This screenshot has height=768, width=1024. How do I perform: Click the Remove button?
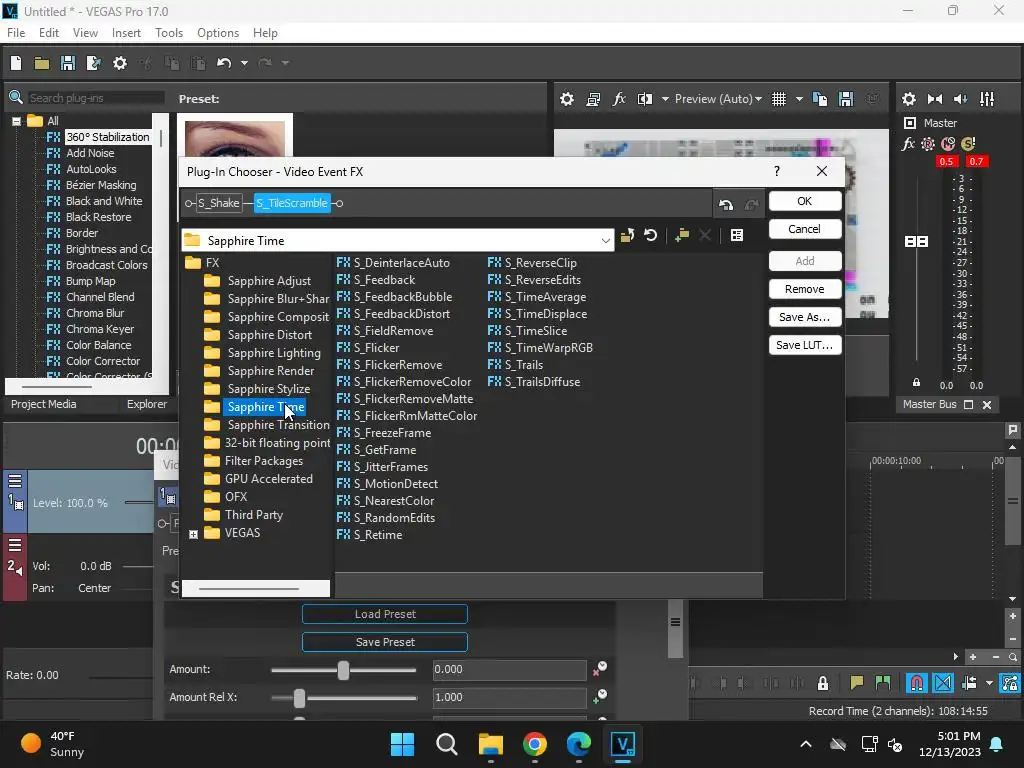805,289
